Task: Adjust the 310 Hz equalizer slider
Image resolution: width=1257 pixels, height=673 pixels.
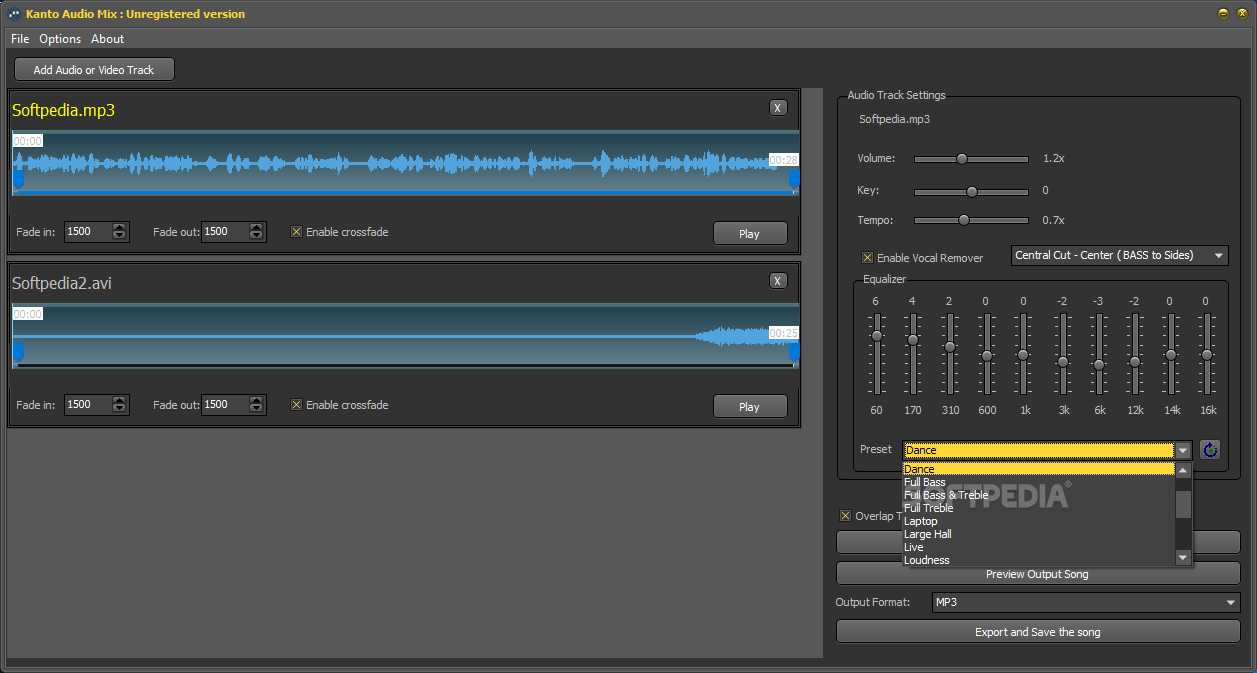Action: [950, 347]
